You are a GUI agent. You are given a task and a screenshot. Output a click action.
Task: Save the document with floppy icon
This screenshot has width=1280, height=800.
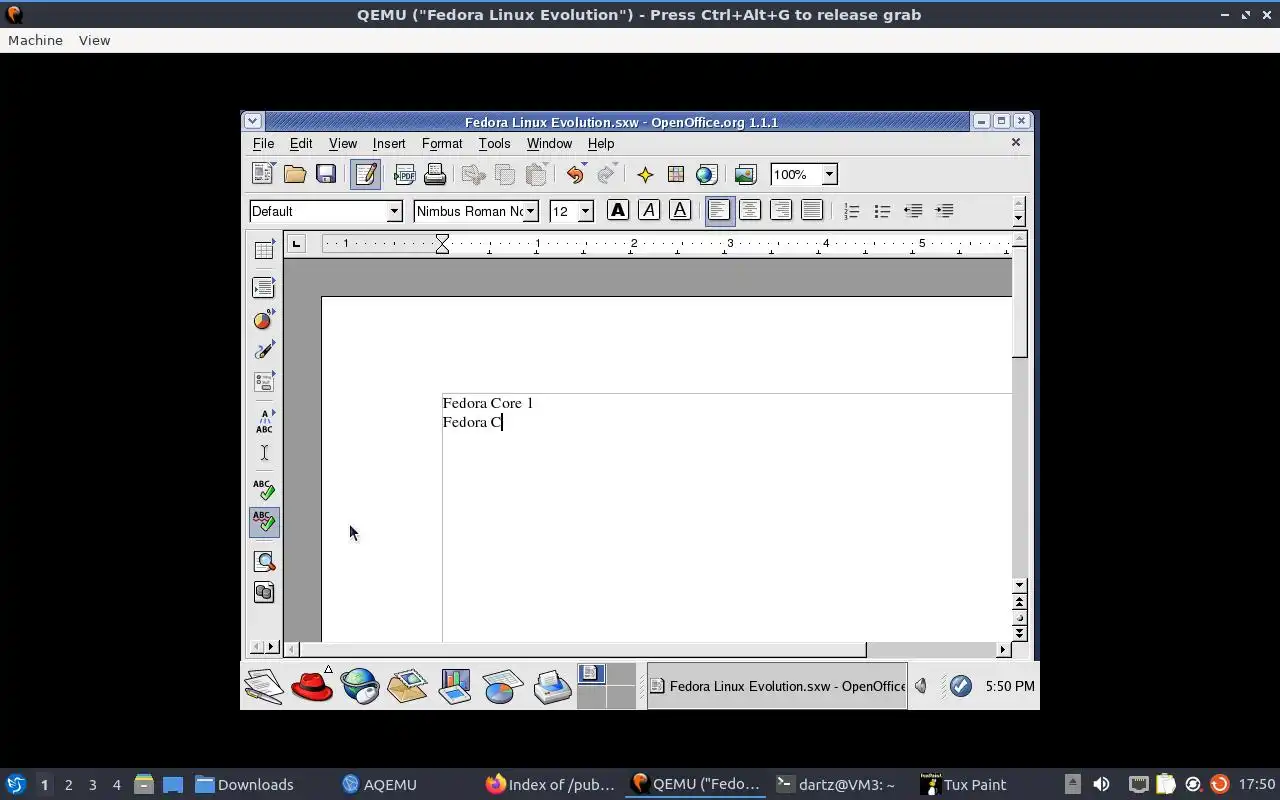click(x=326, y=174)
